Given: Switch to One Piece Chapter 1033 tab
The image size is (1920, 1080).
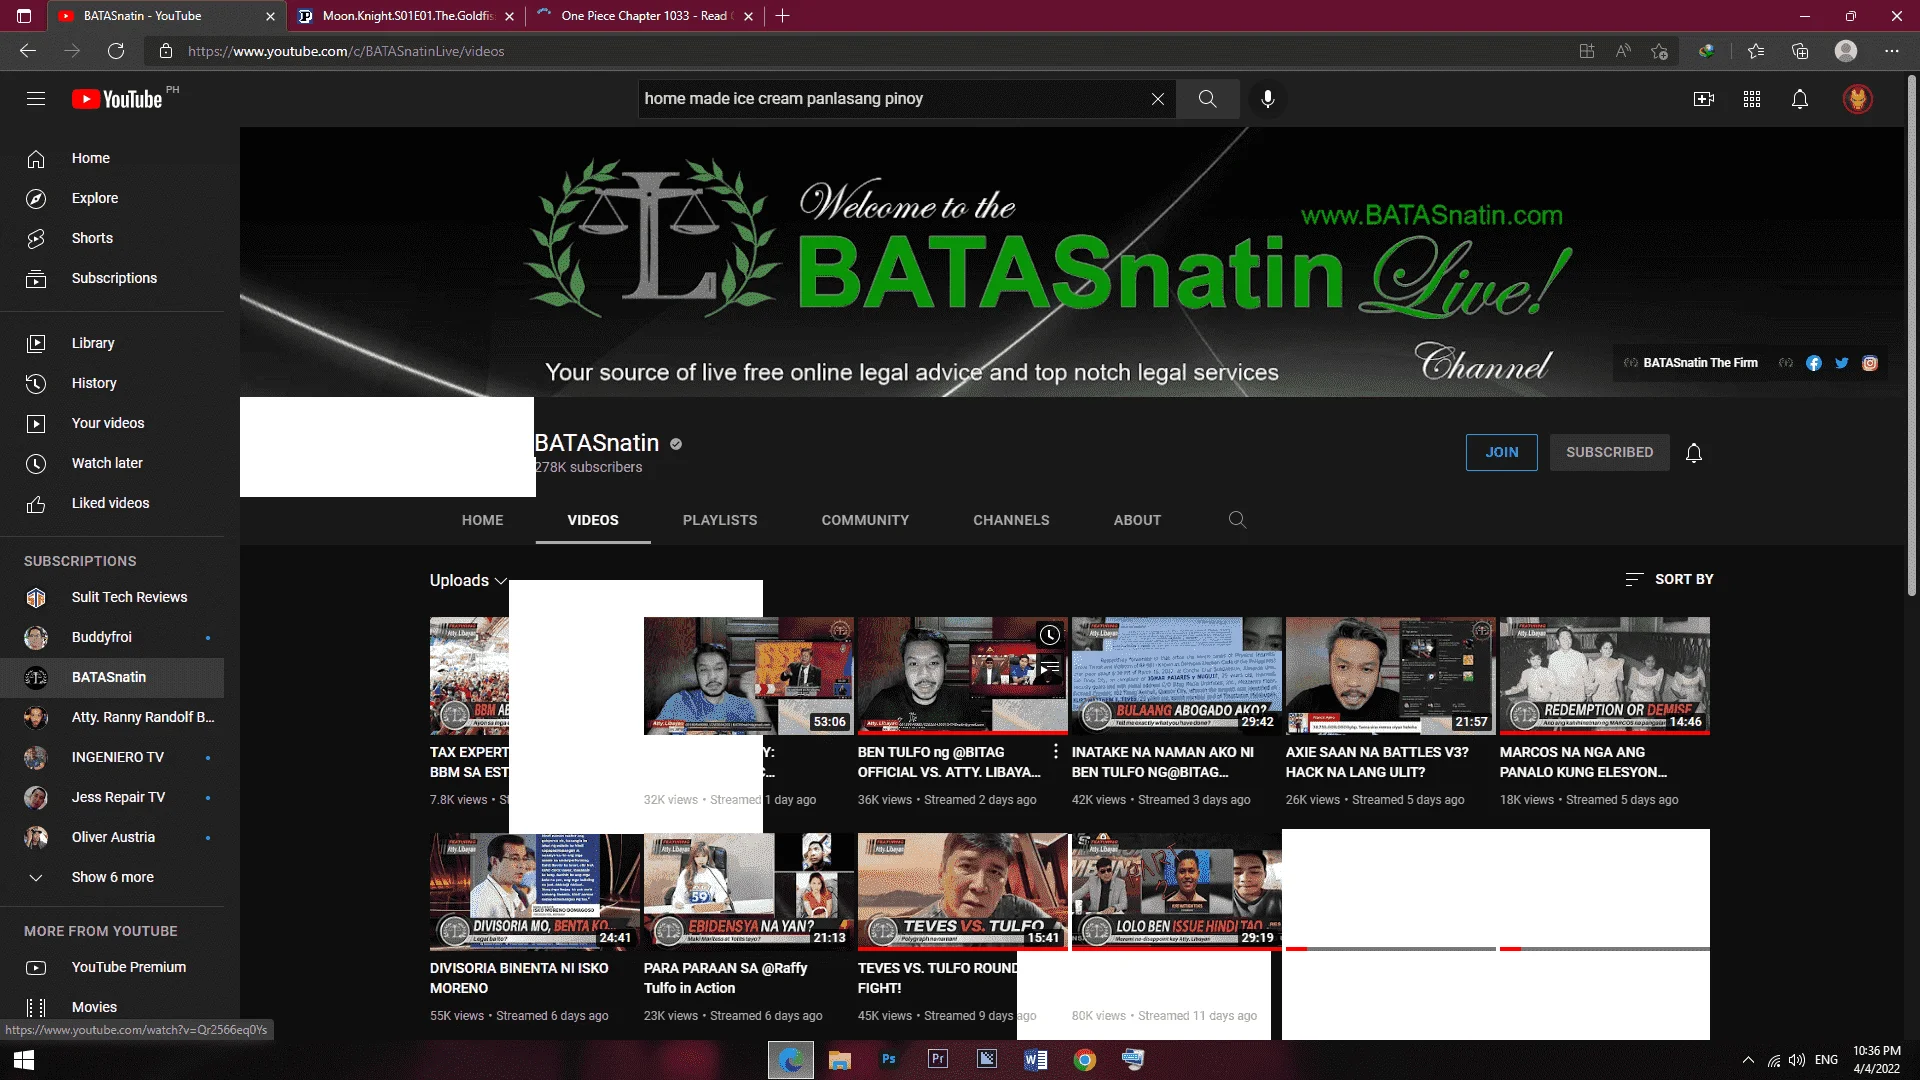Looking at the screenshot, I should click(x=645, y=16).
